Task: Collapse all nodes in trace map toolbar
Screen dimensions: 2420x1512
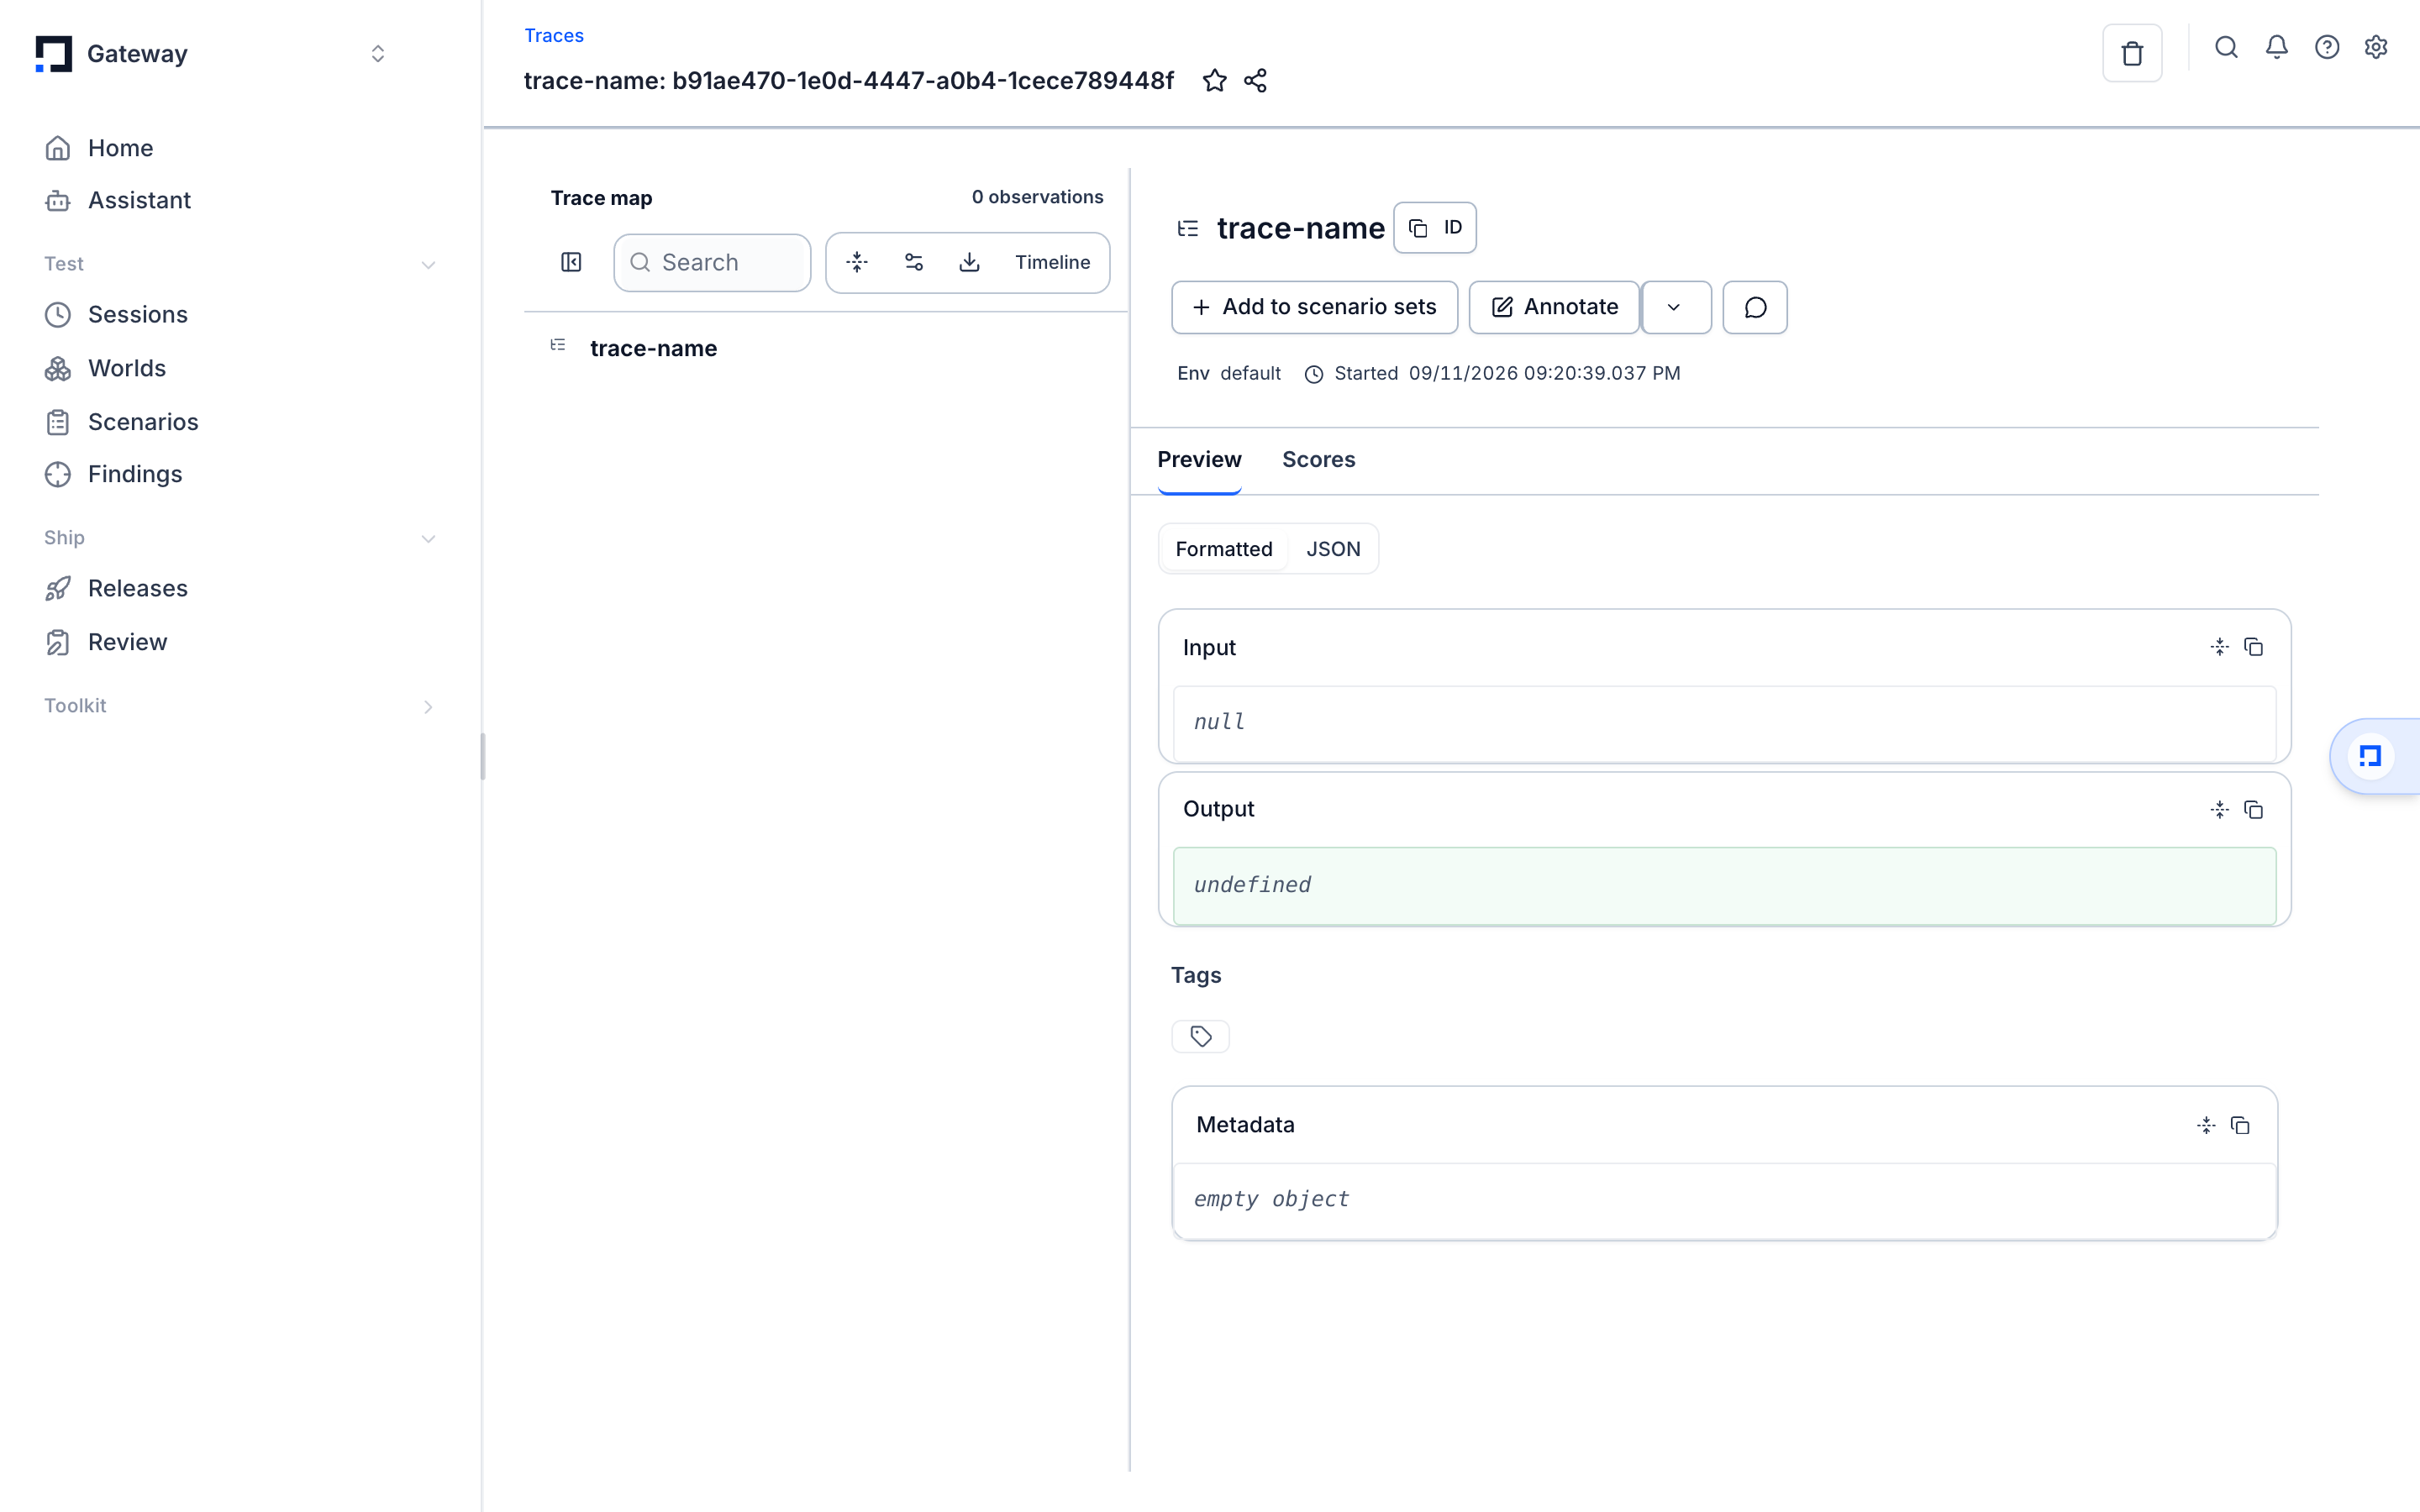Action: point(857,262)
